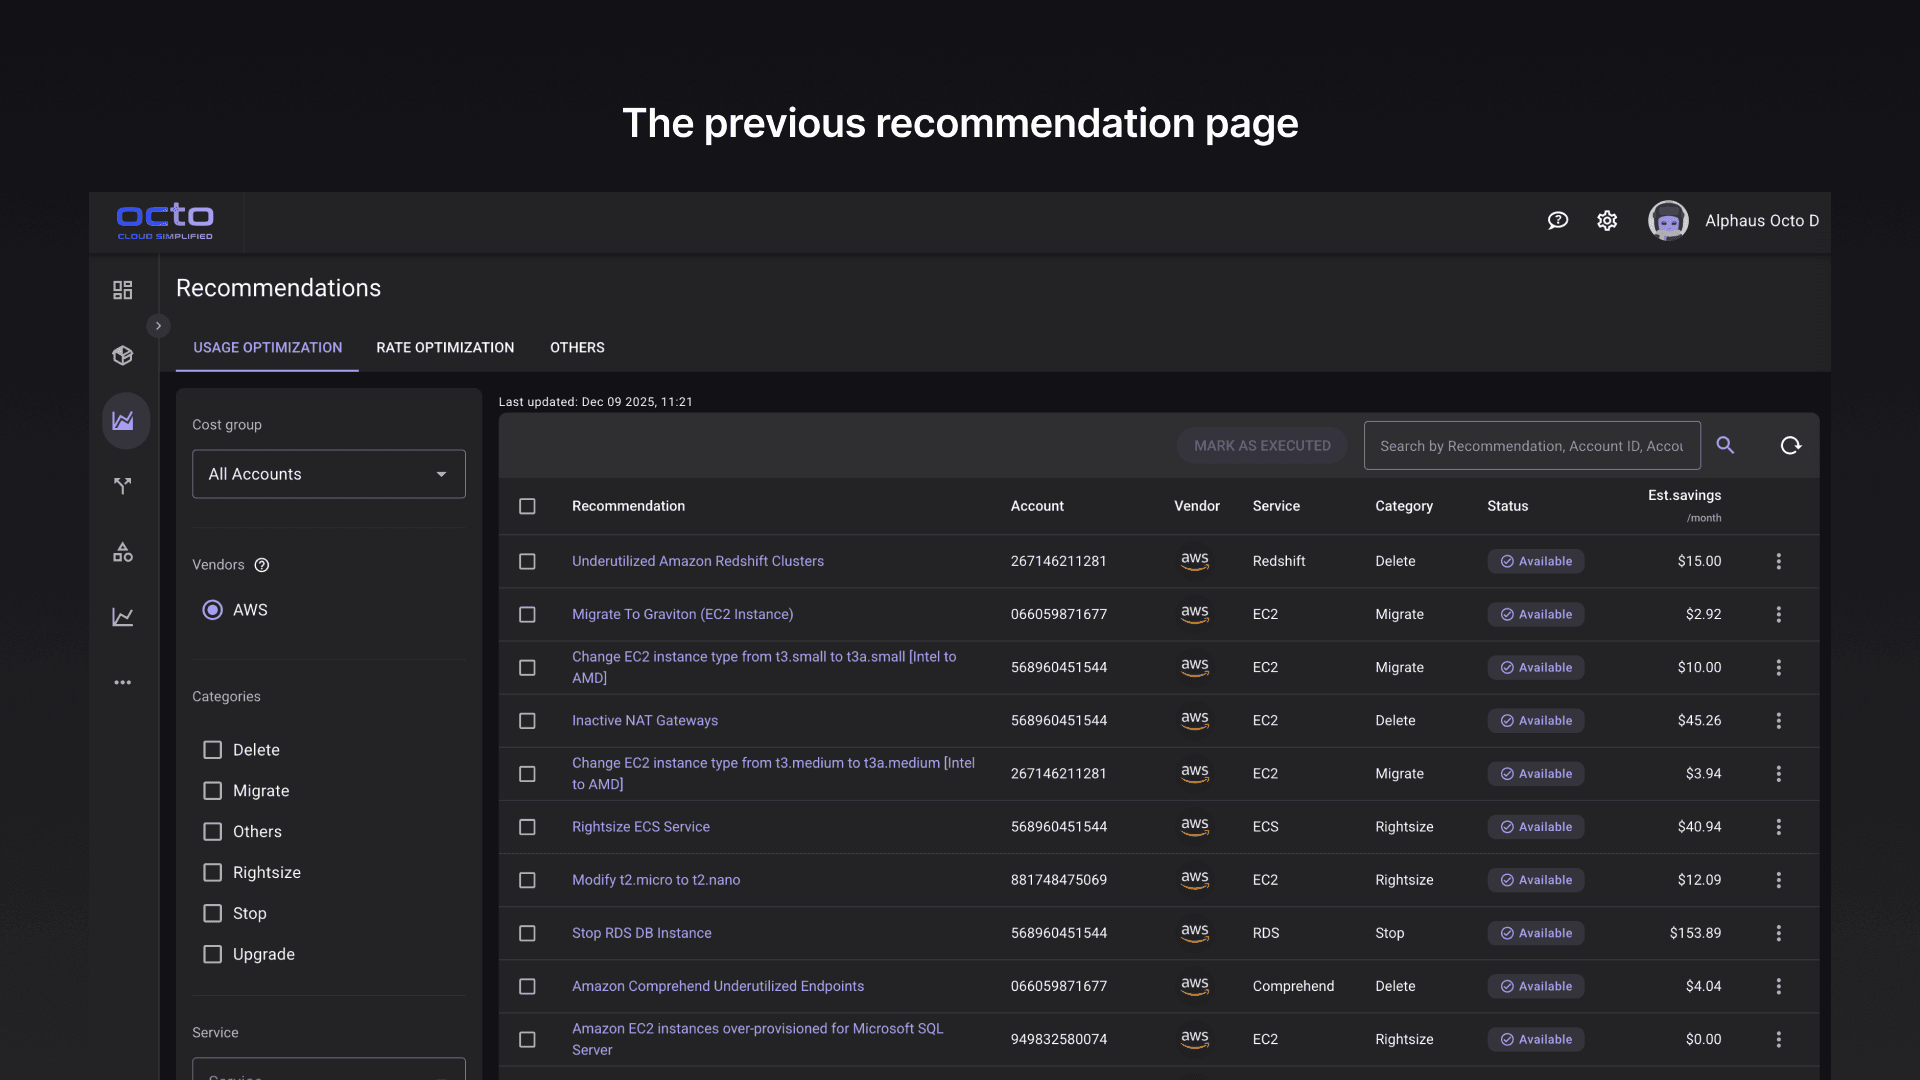Toggle the select-all checkbox in table header

527,506
